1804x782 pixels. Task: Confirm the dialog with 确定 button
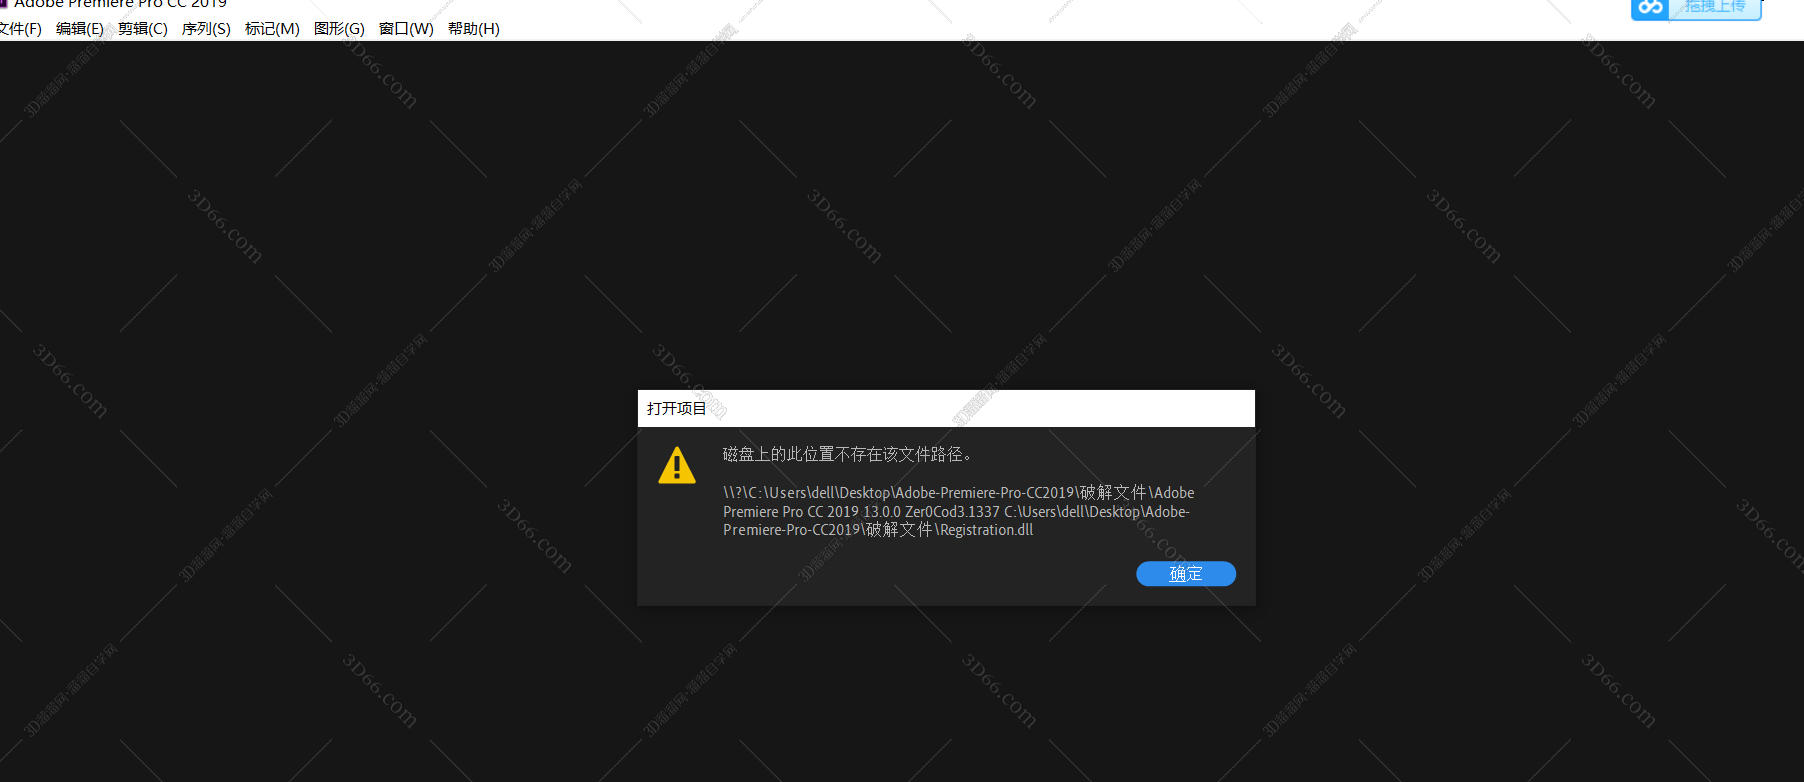pos(1186,573)
